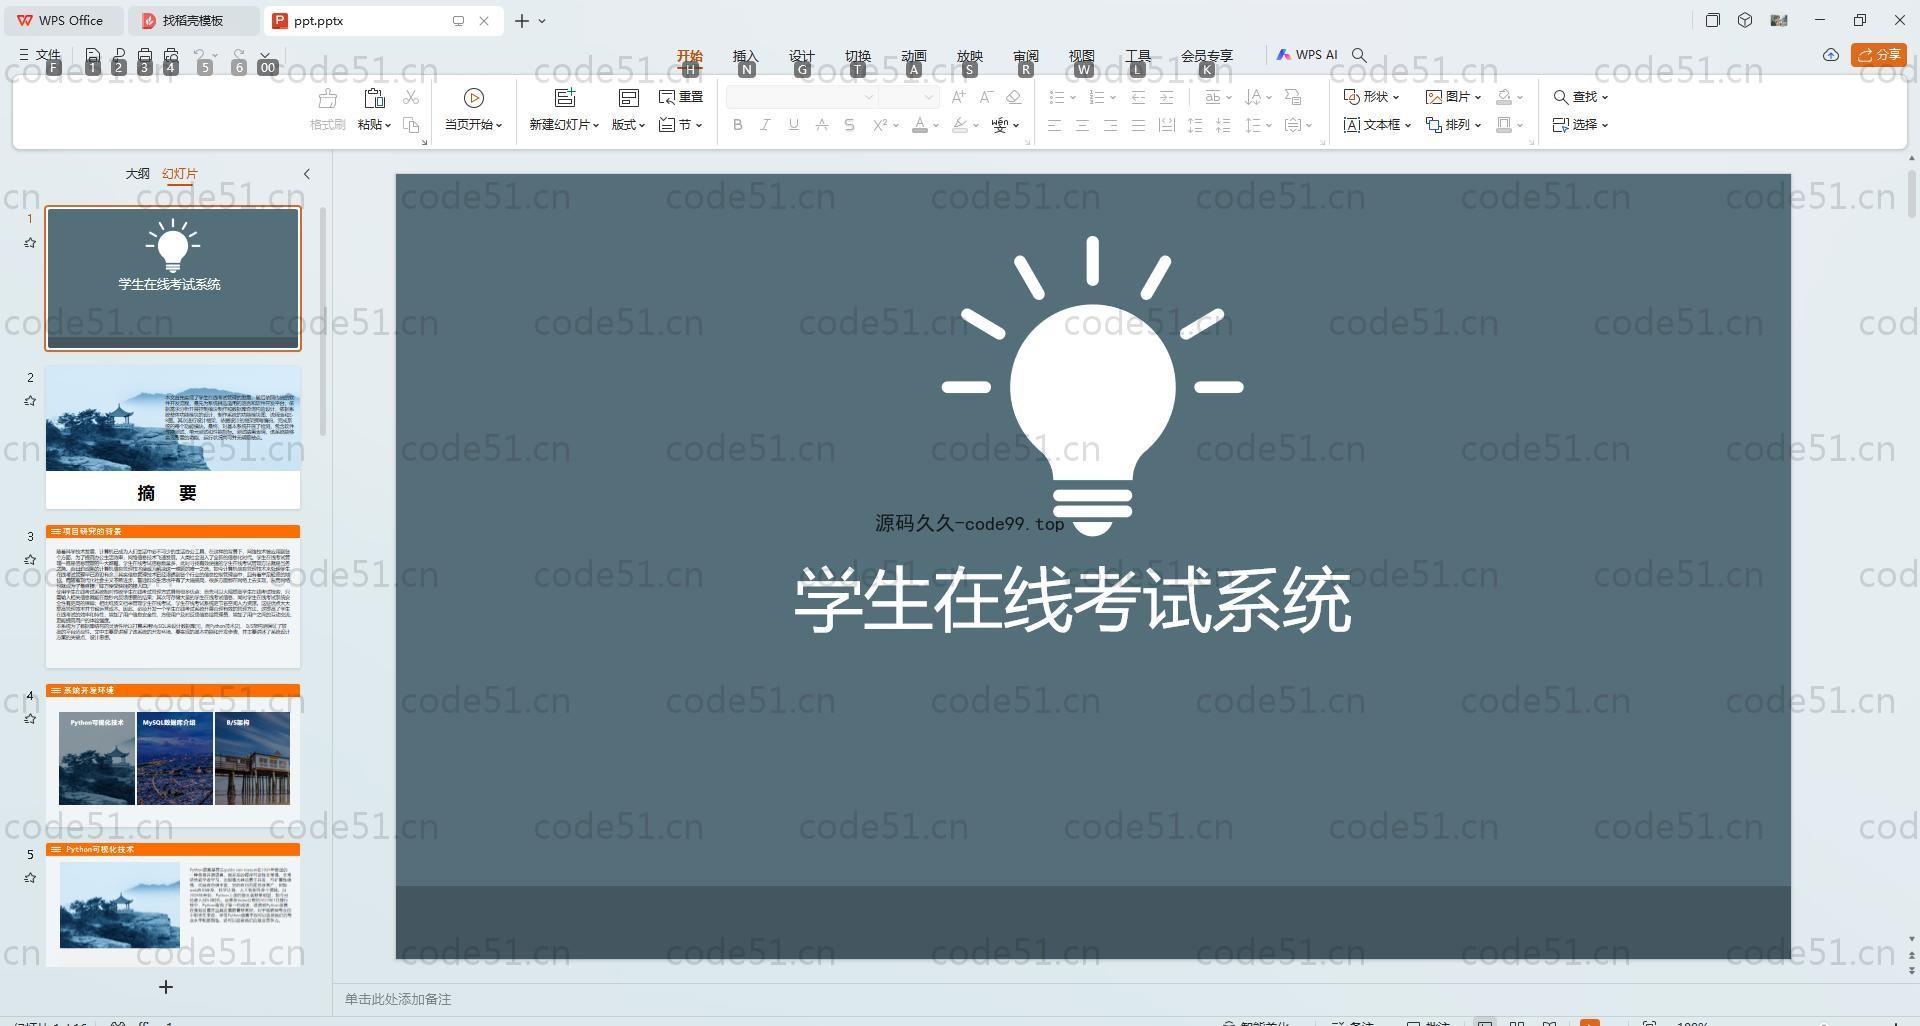Click the New Slide (新建幻灯片) icon
This screenshot has width=1920, height=1026.
click(565, 98)
